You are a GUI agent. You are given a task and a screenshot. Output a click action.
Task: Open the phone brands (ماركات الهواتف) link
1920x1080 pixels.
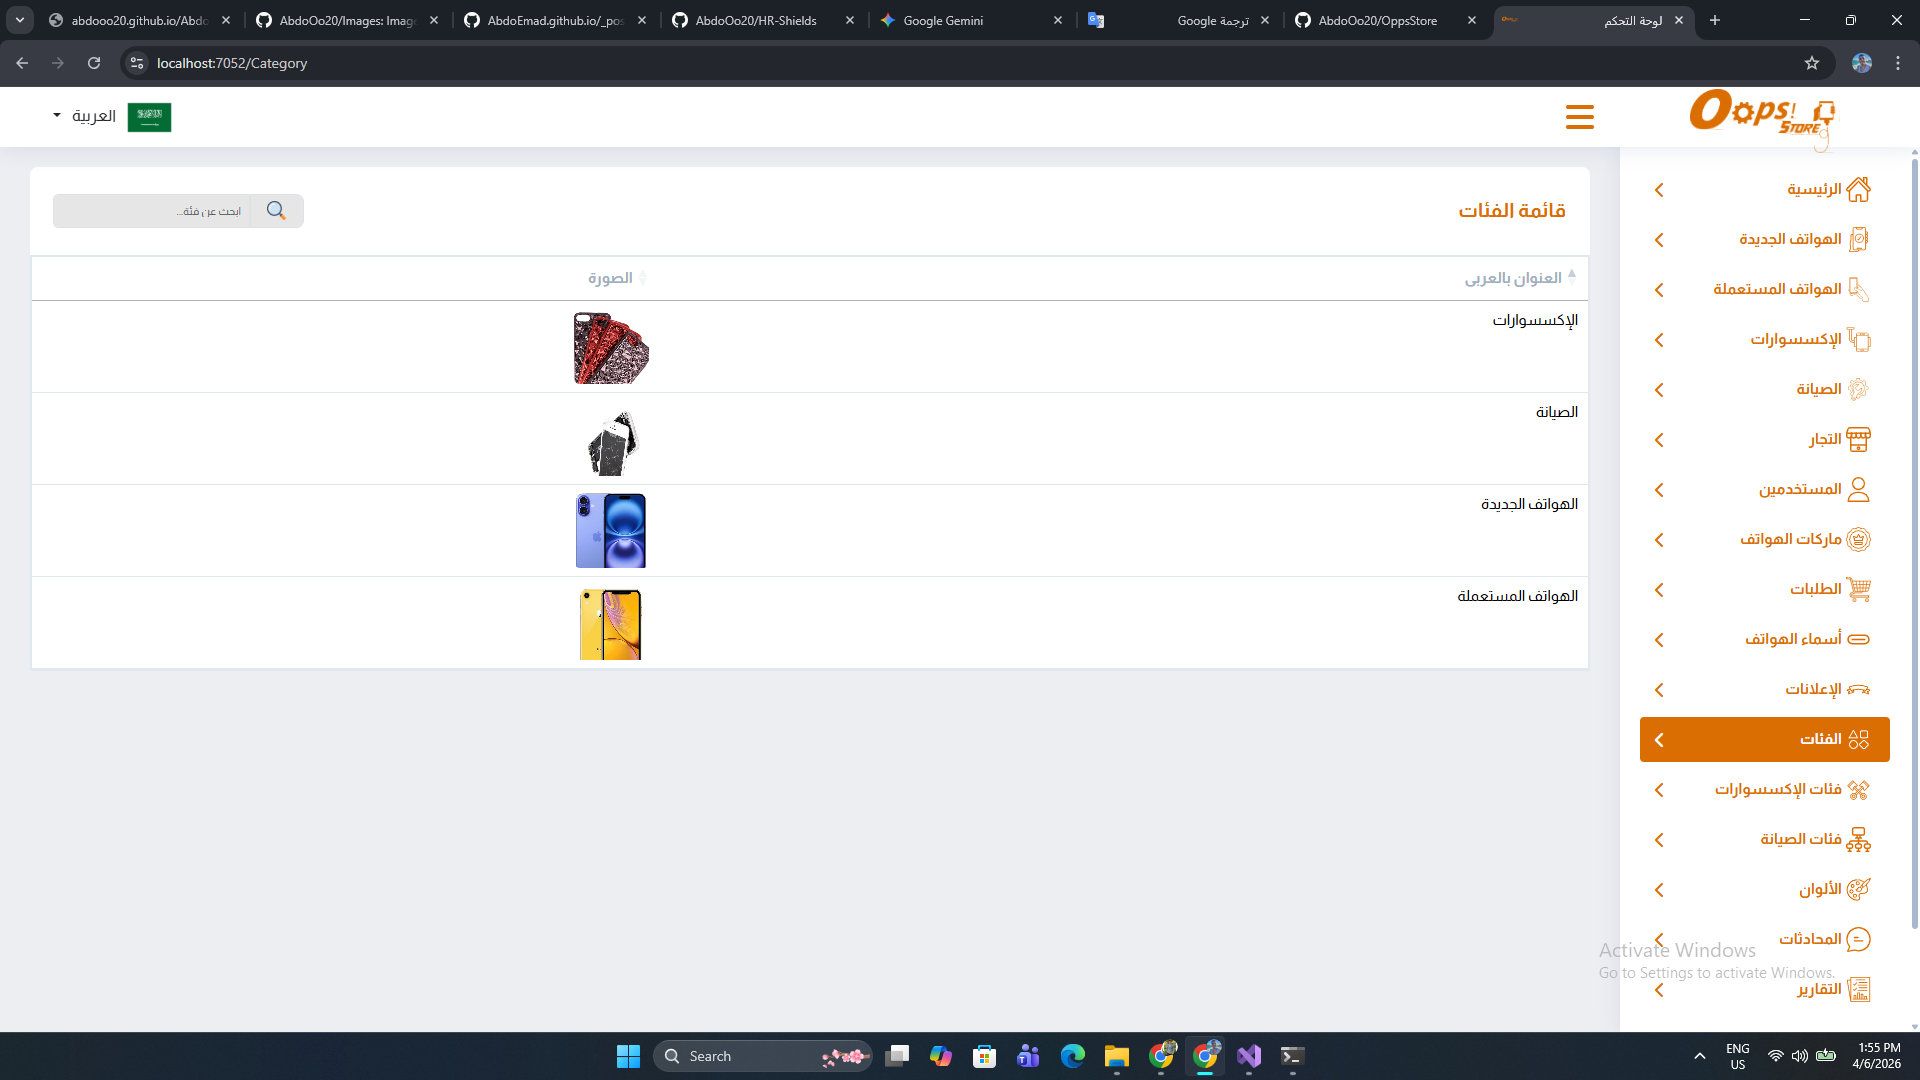click(1790, 539)
